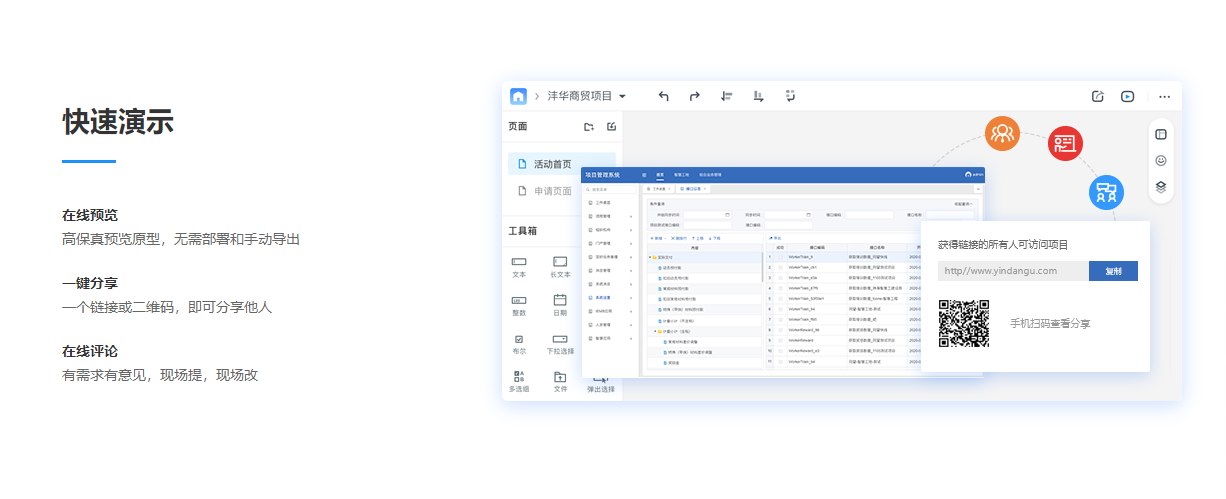The image size is (1226, 499).
Task: Click the admin avatar in the 项目管理系统 header
Action: pos(969,174)
